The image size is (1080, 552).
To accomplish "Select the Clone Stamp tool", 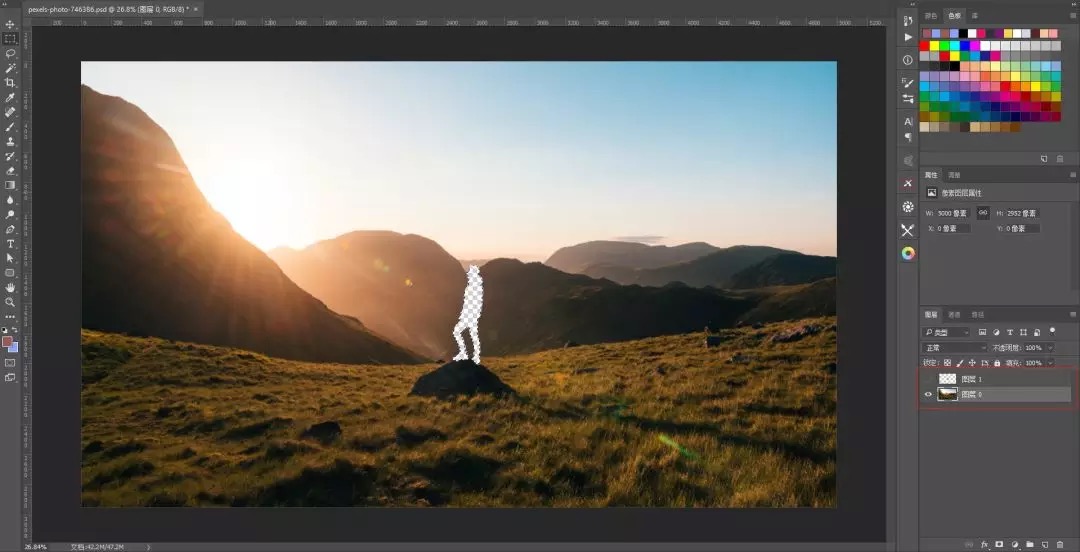I will (x=10, y=141).
